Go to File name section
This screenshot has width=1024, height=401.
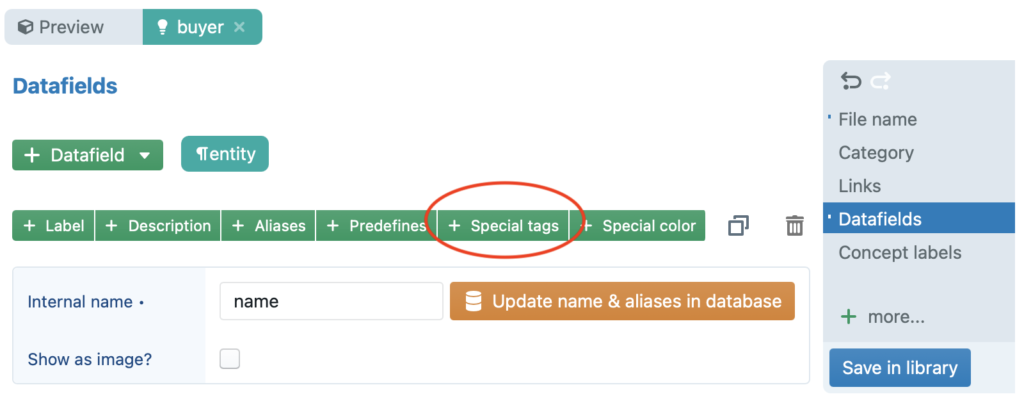(x=877, y=120)
